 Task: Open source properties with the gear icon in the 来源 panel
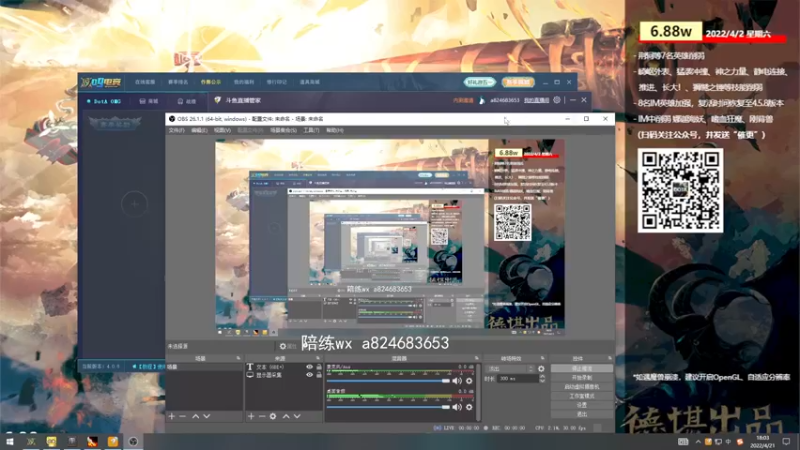click(x=273, y=416)
